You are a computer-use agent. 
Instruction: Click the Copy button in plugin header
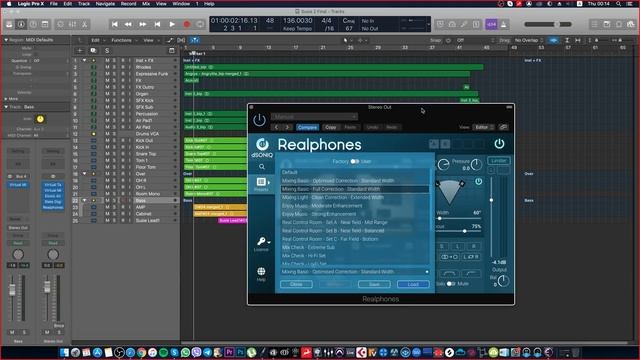pyautogui.click(x=331, y=127)
